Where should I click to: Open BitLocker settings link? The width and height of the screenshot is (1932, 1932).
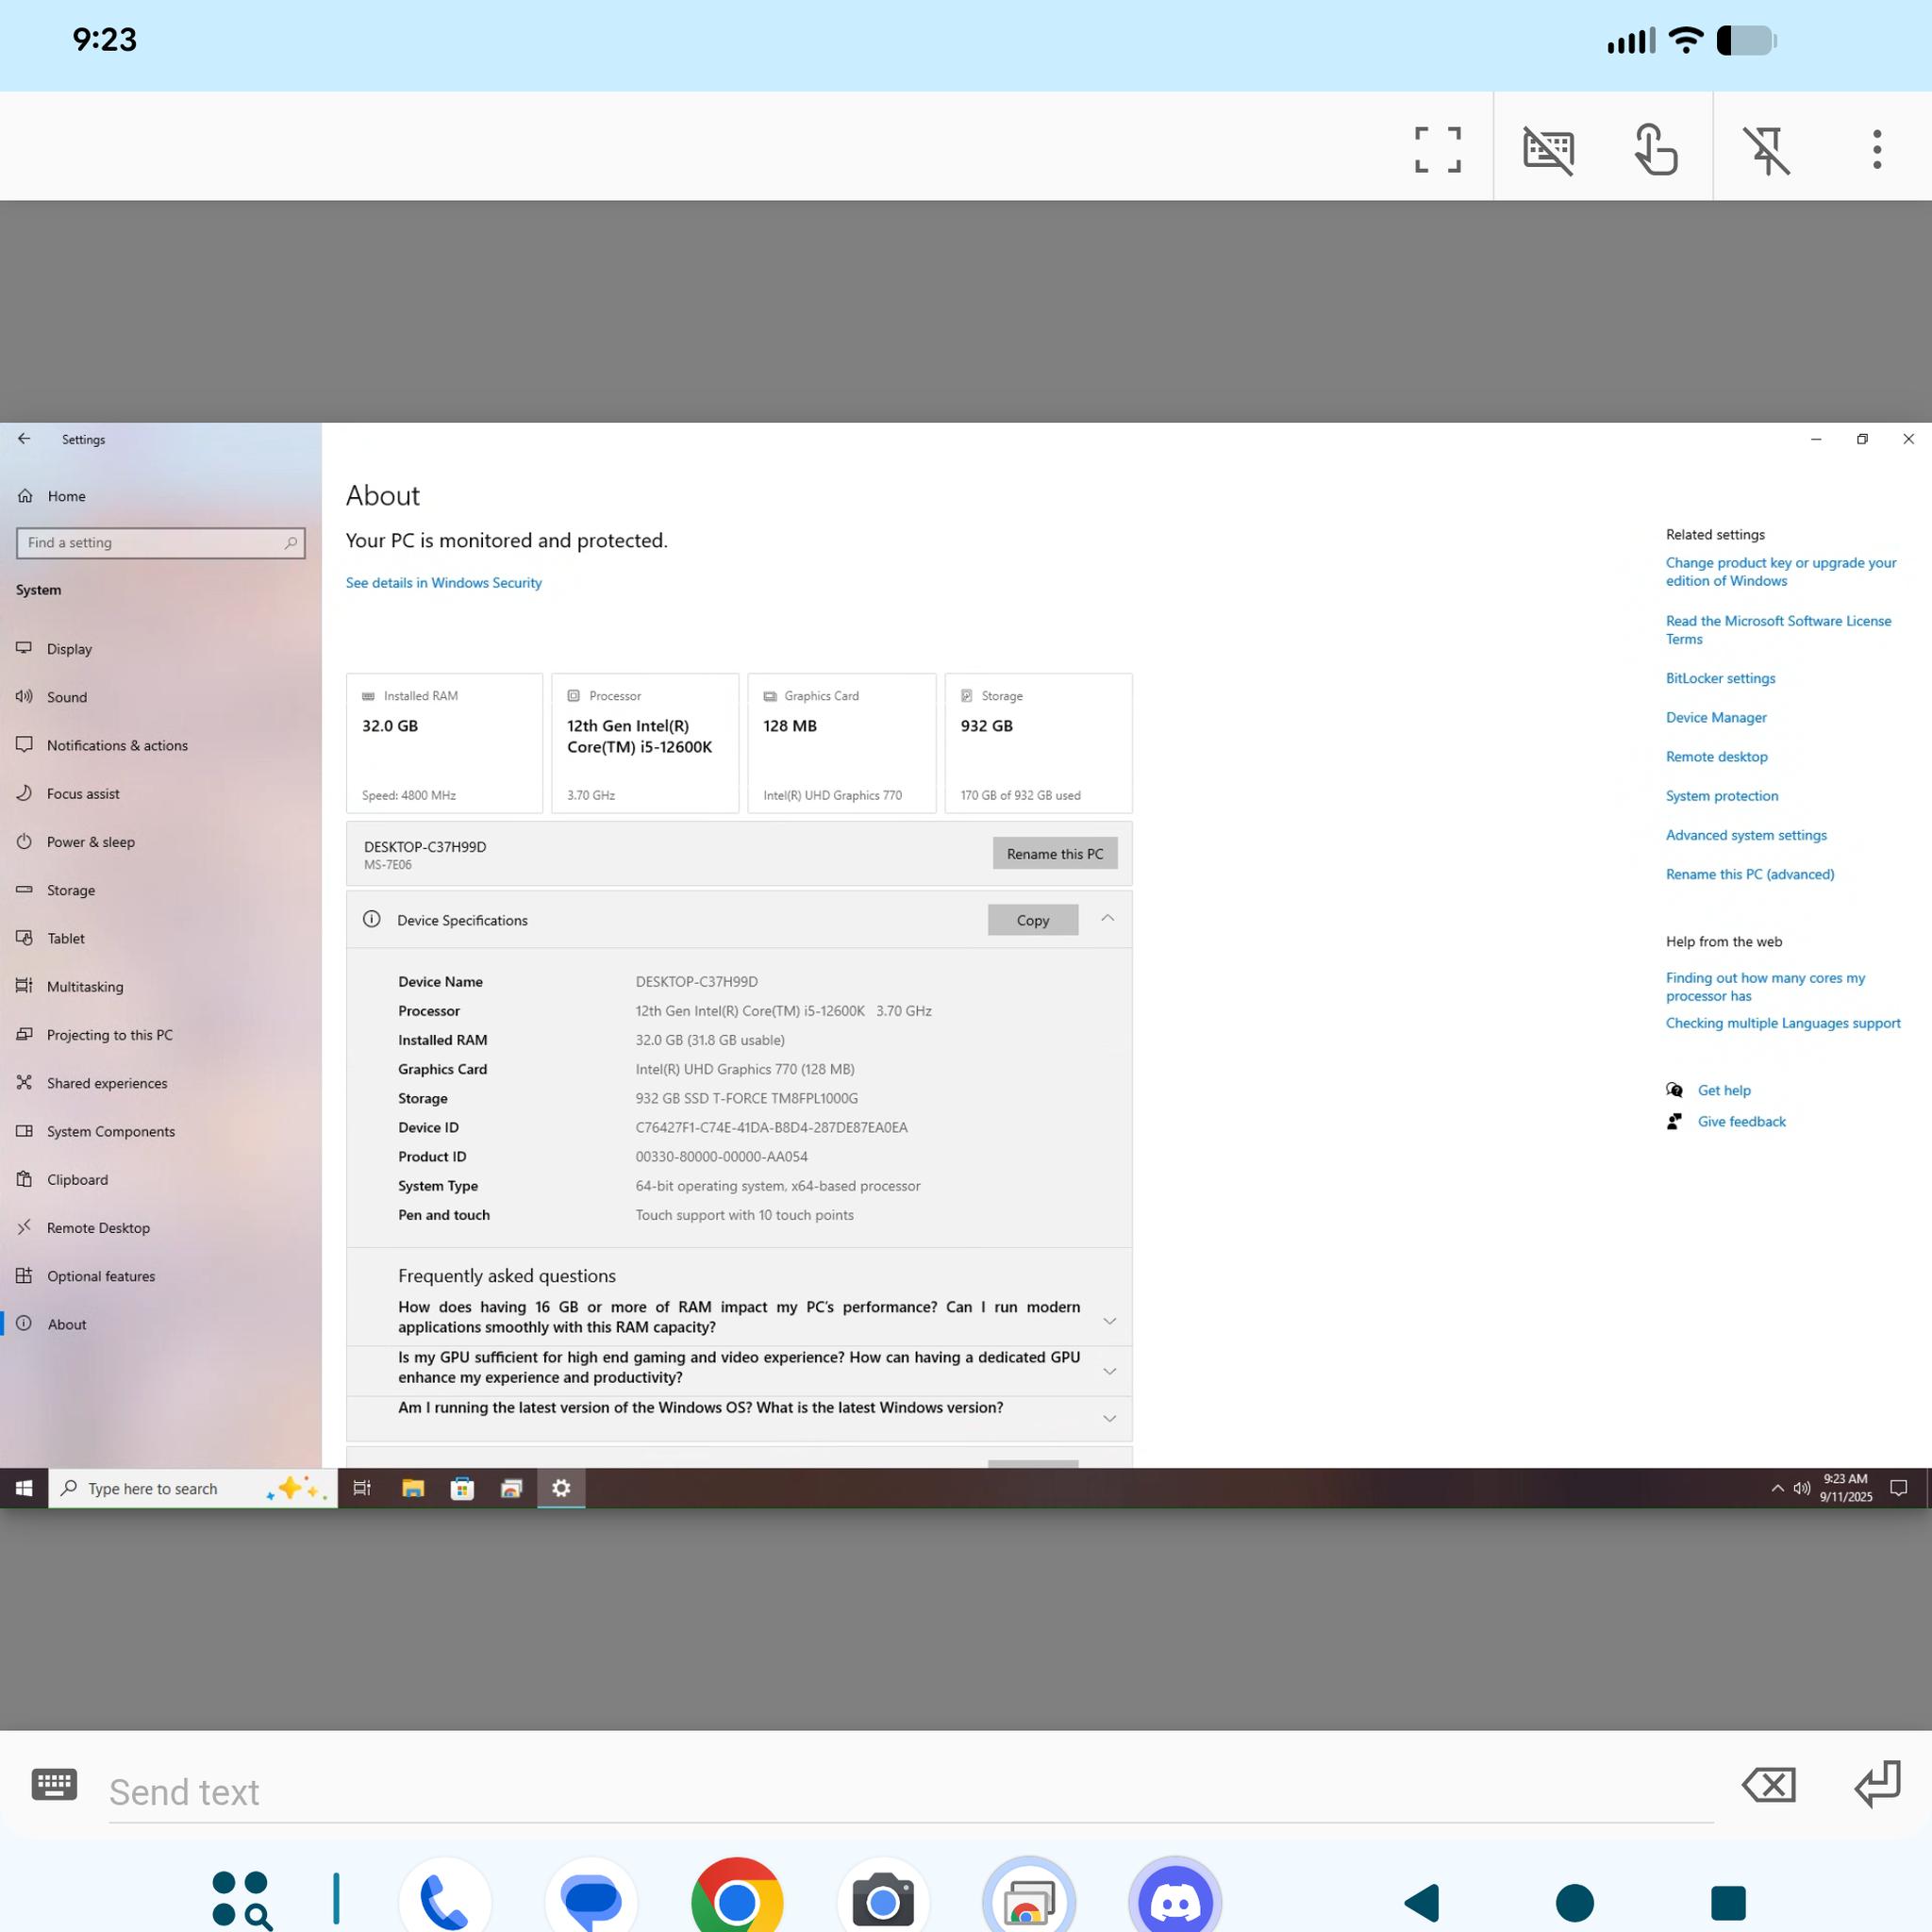point(1720,678)
